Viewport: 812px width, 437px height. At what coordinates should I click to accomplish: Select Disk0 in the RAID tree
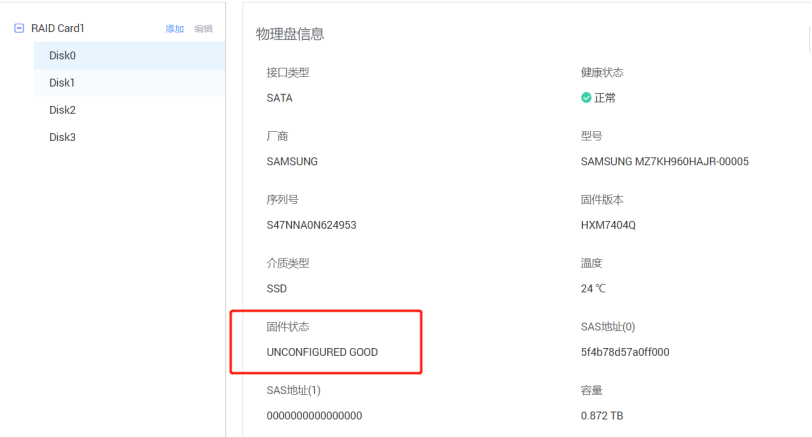tap(62, 56)
